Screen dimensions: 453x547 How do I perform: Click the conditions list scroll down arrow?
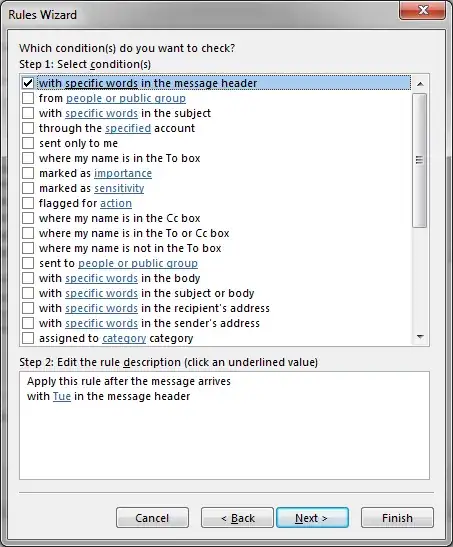(x=420, y=337)
